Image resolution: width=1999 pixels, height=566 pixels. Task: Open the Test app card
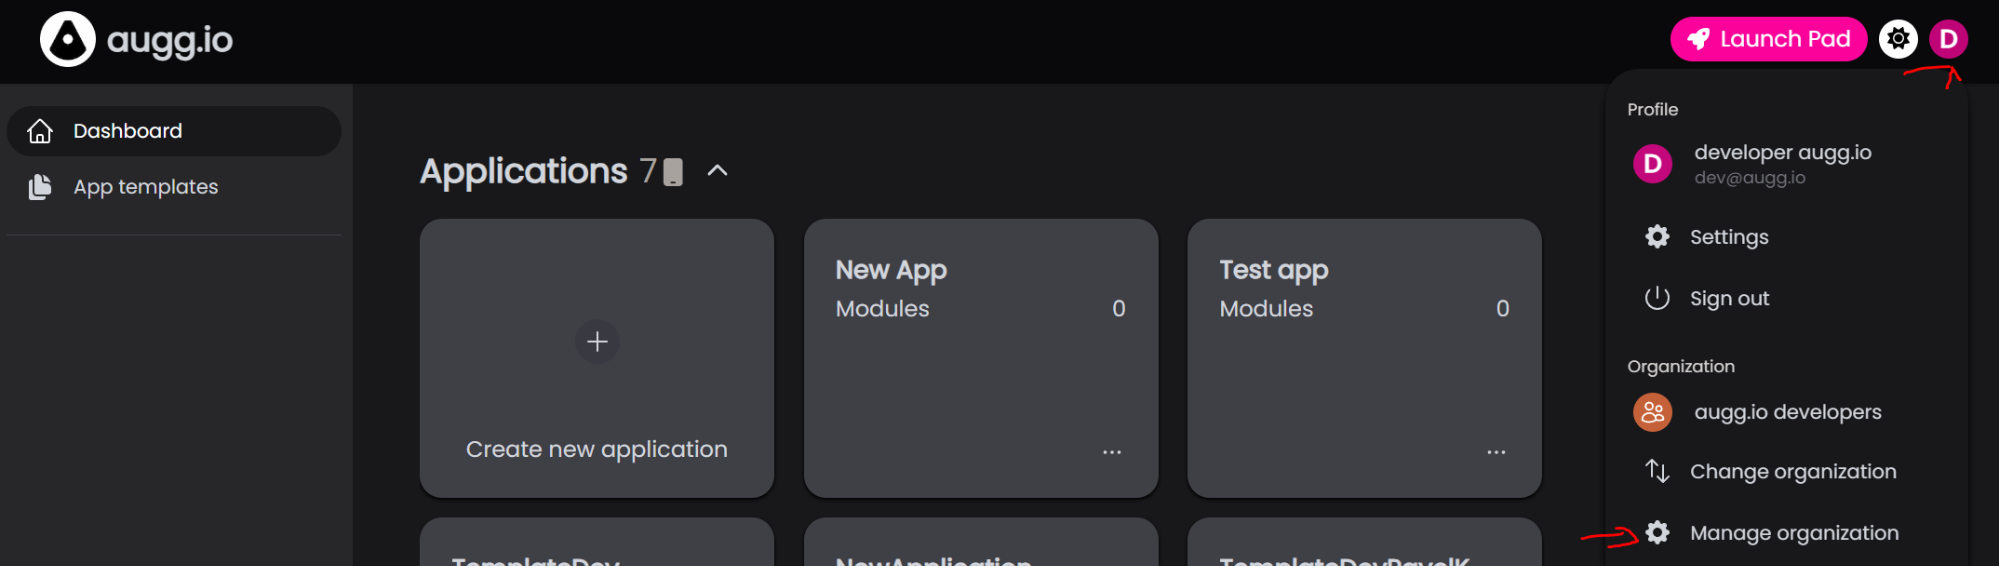click(x=1363, y=360)
